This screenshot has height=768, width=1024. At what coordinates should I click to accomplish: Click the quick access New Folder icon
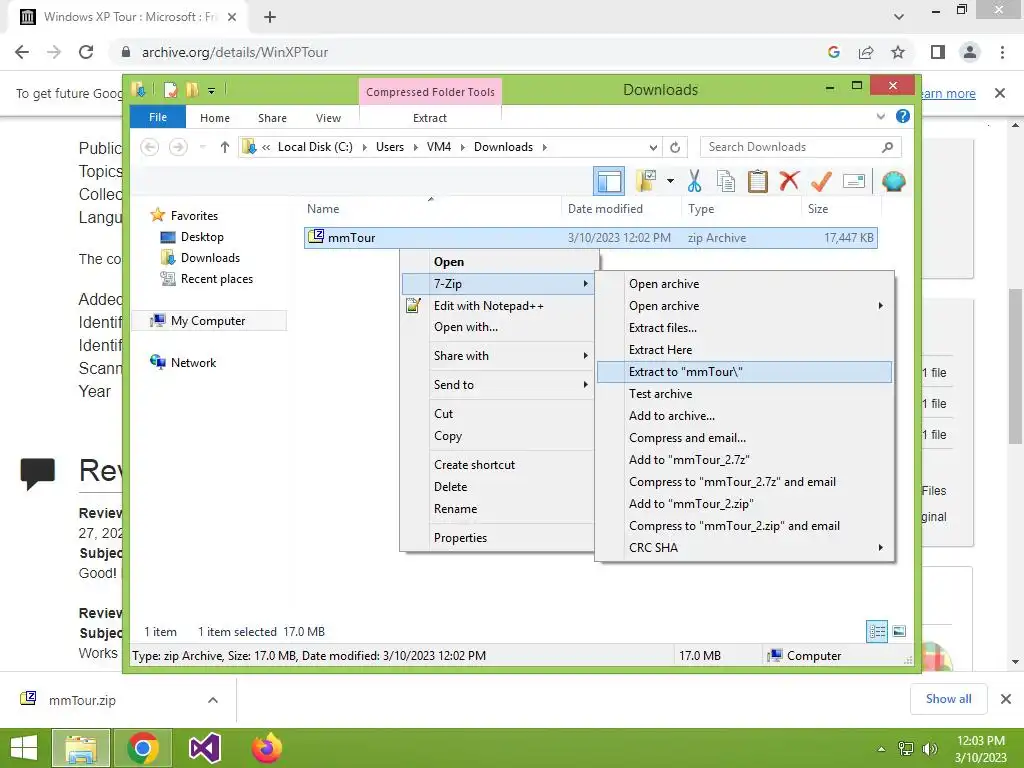[191, 89]
